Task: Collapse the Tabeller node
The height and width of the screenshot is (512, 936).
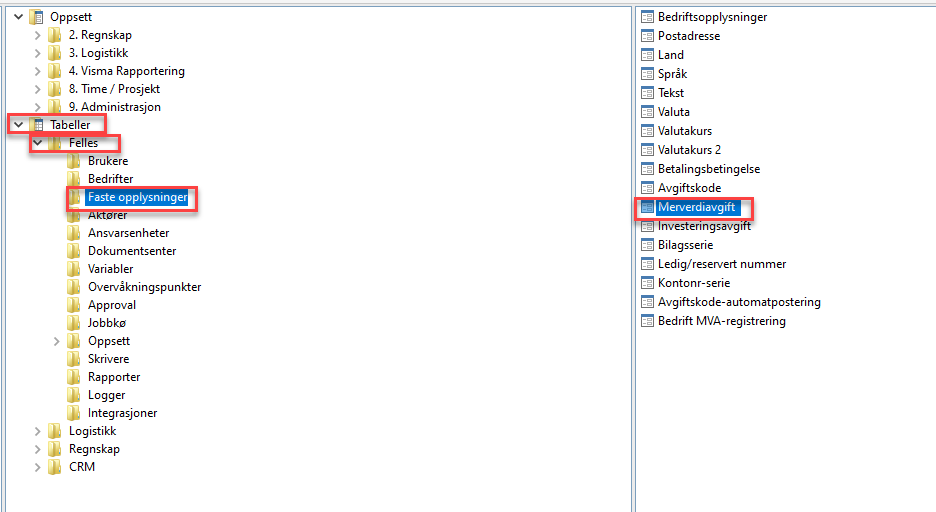Action: tap(19, 125)
